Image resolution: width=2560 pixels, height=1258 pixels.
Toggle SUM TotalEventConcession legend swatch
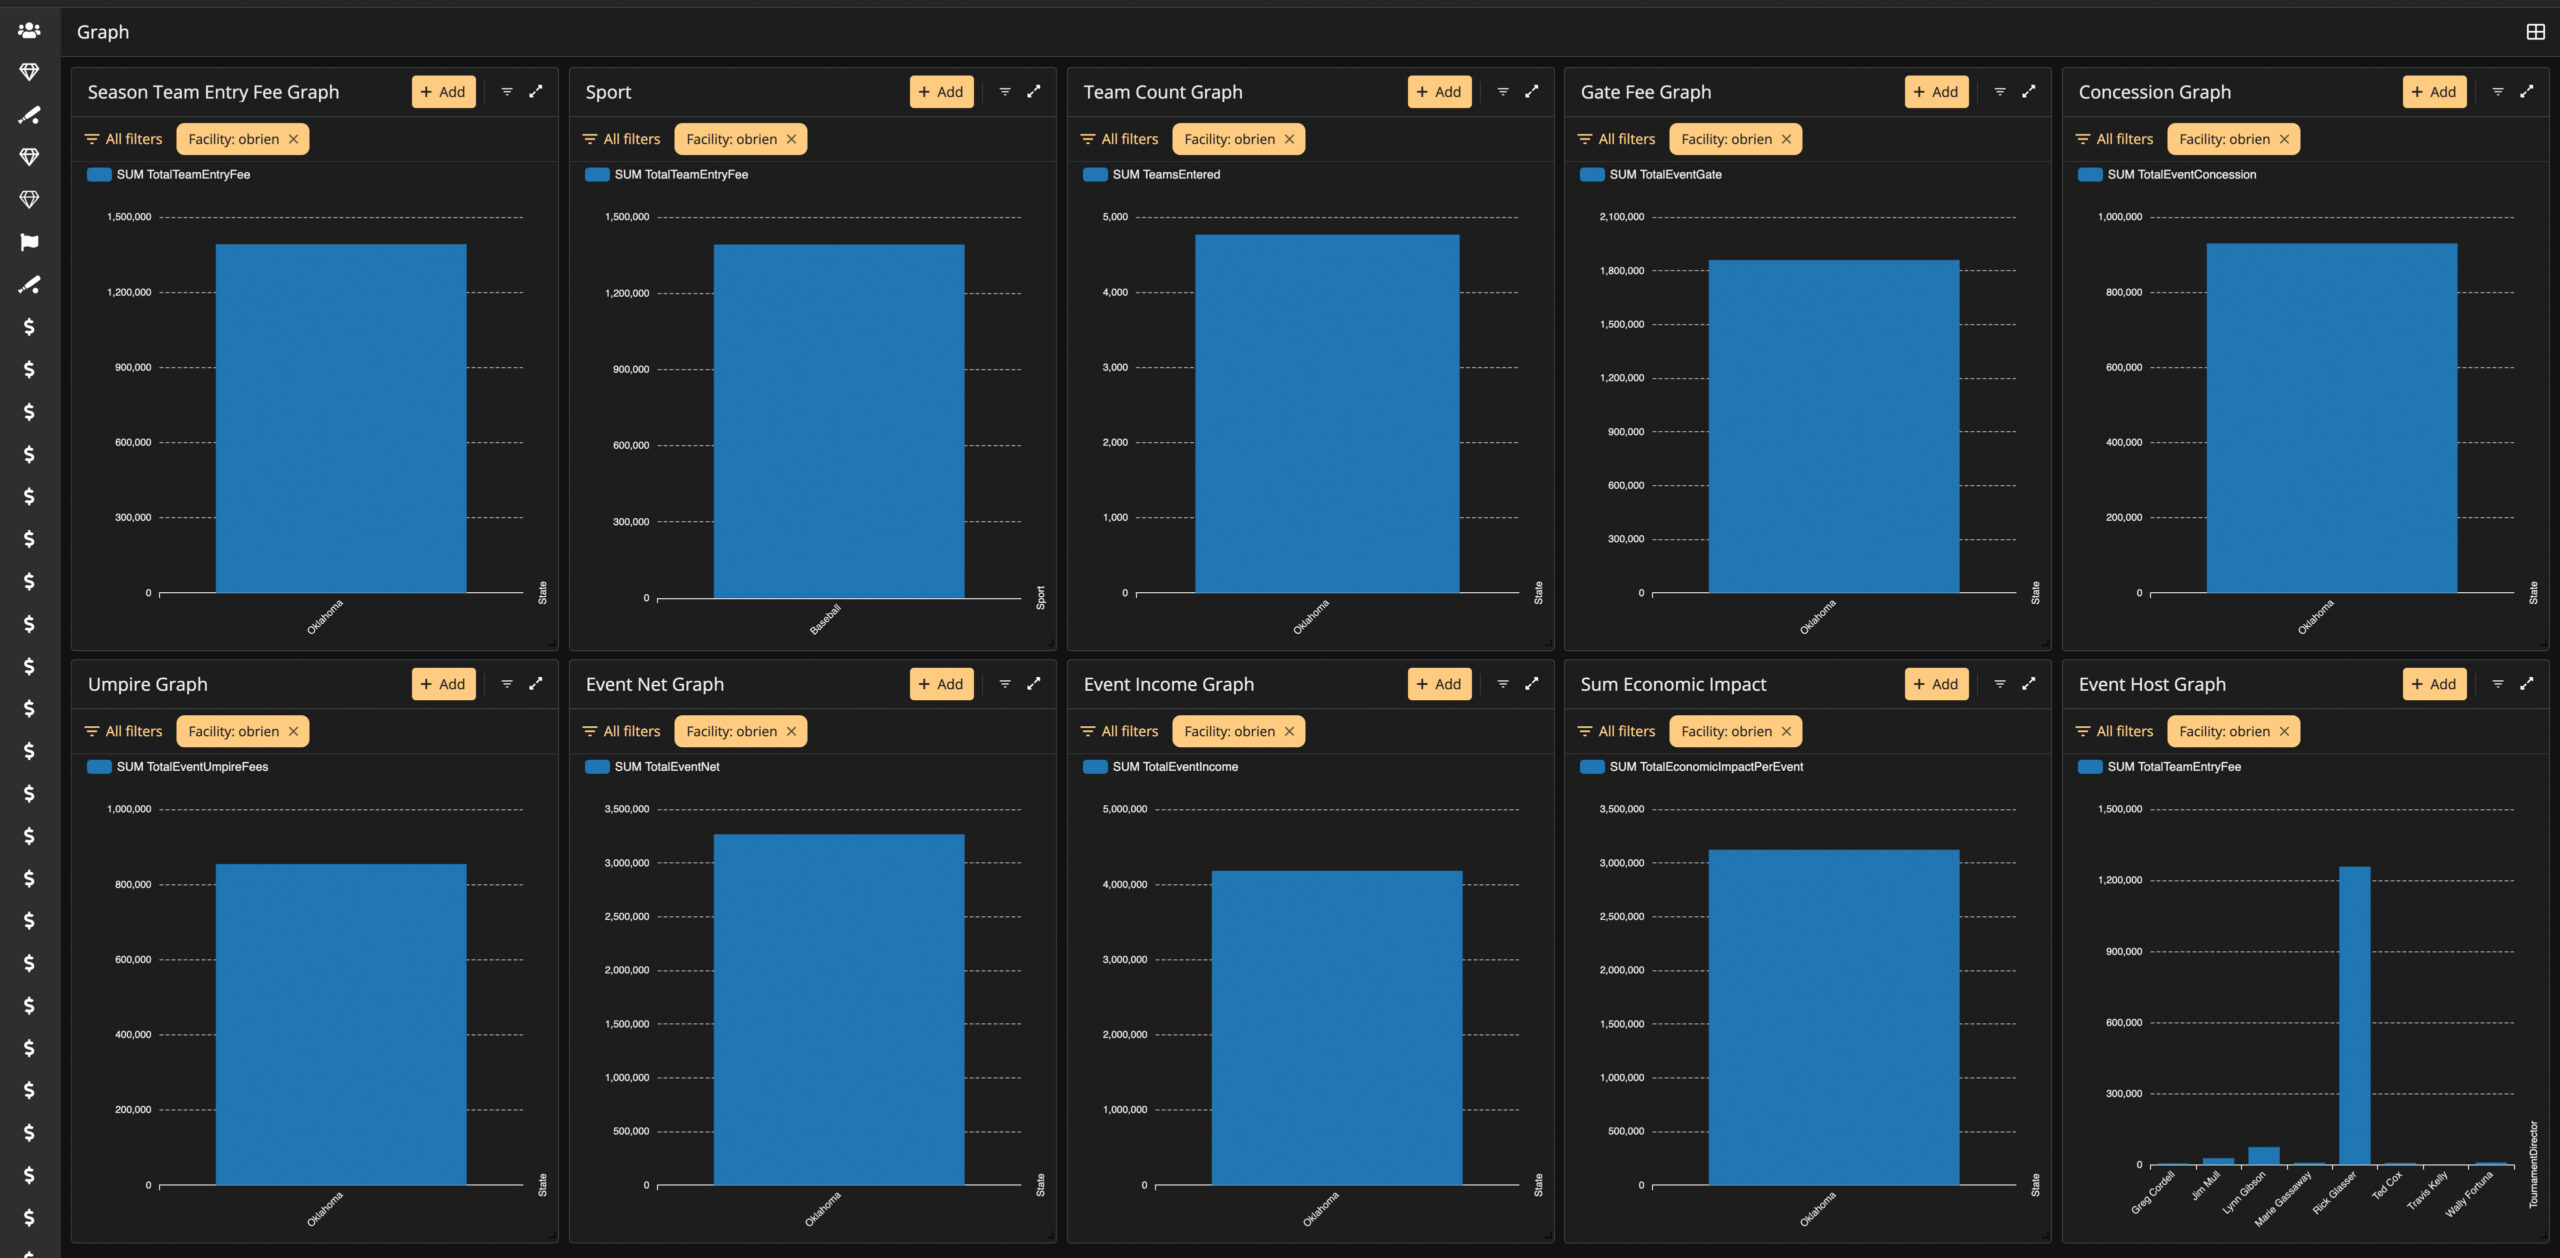coord(2090,174)
